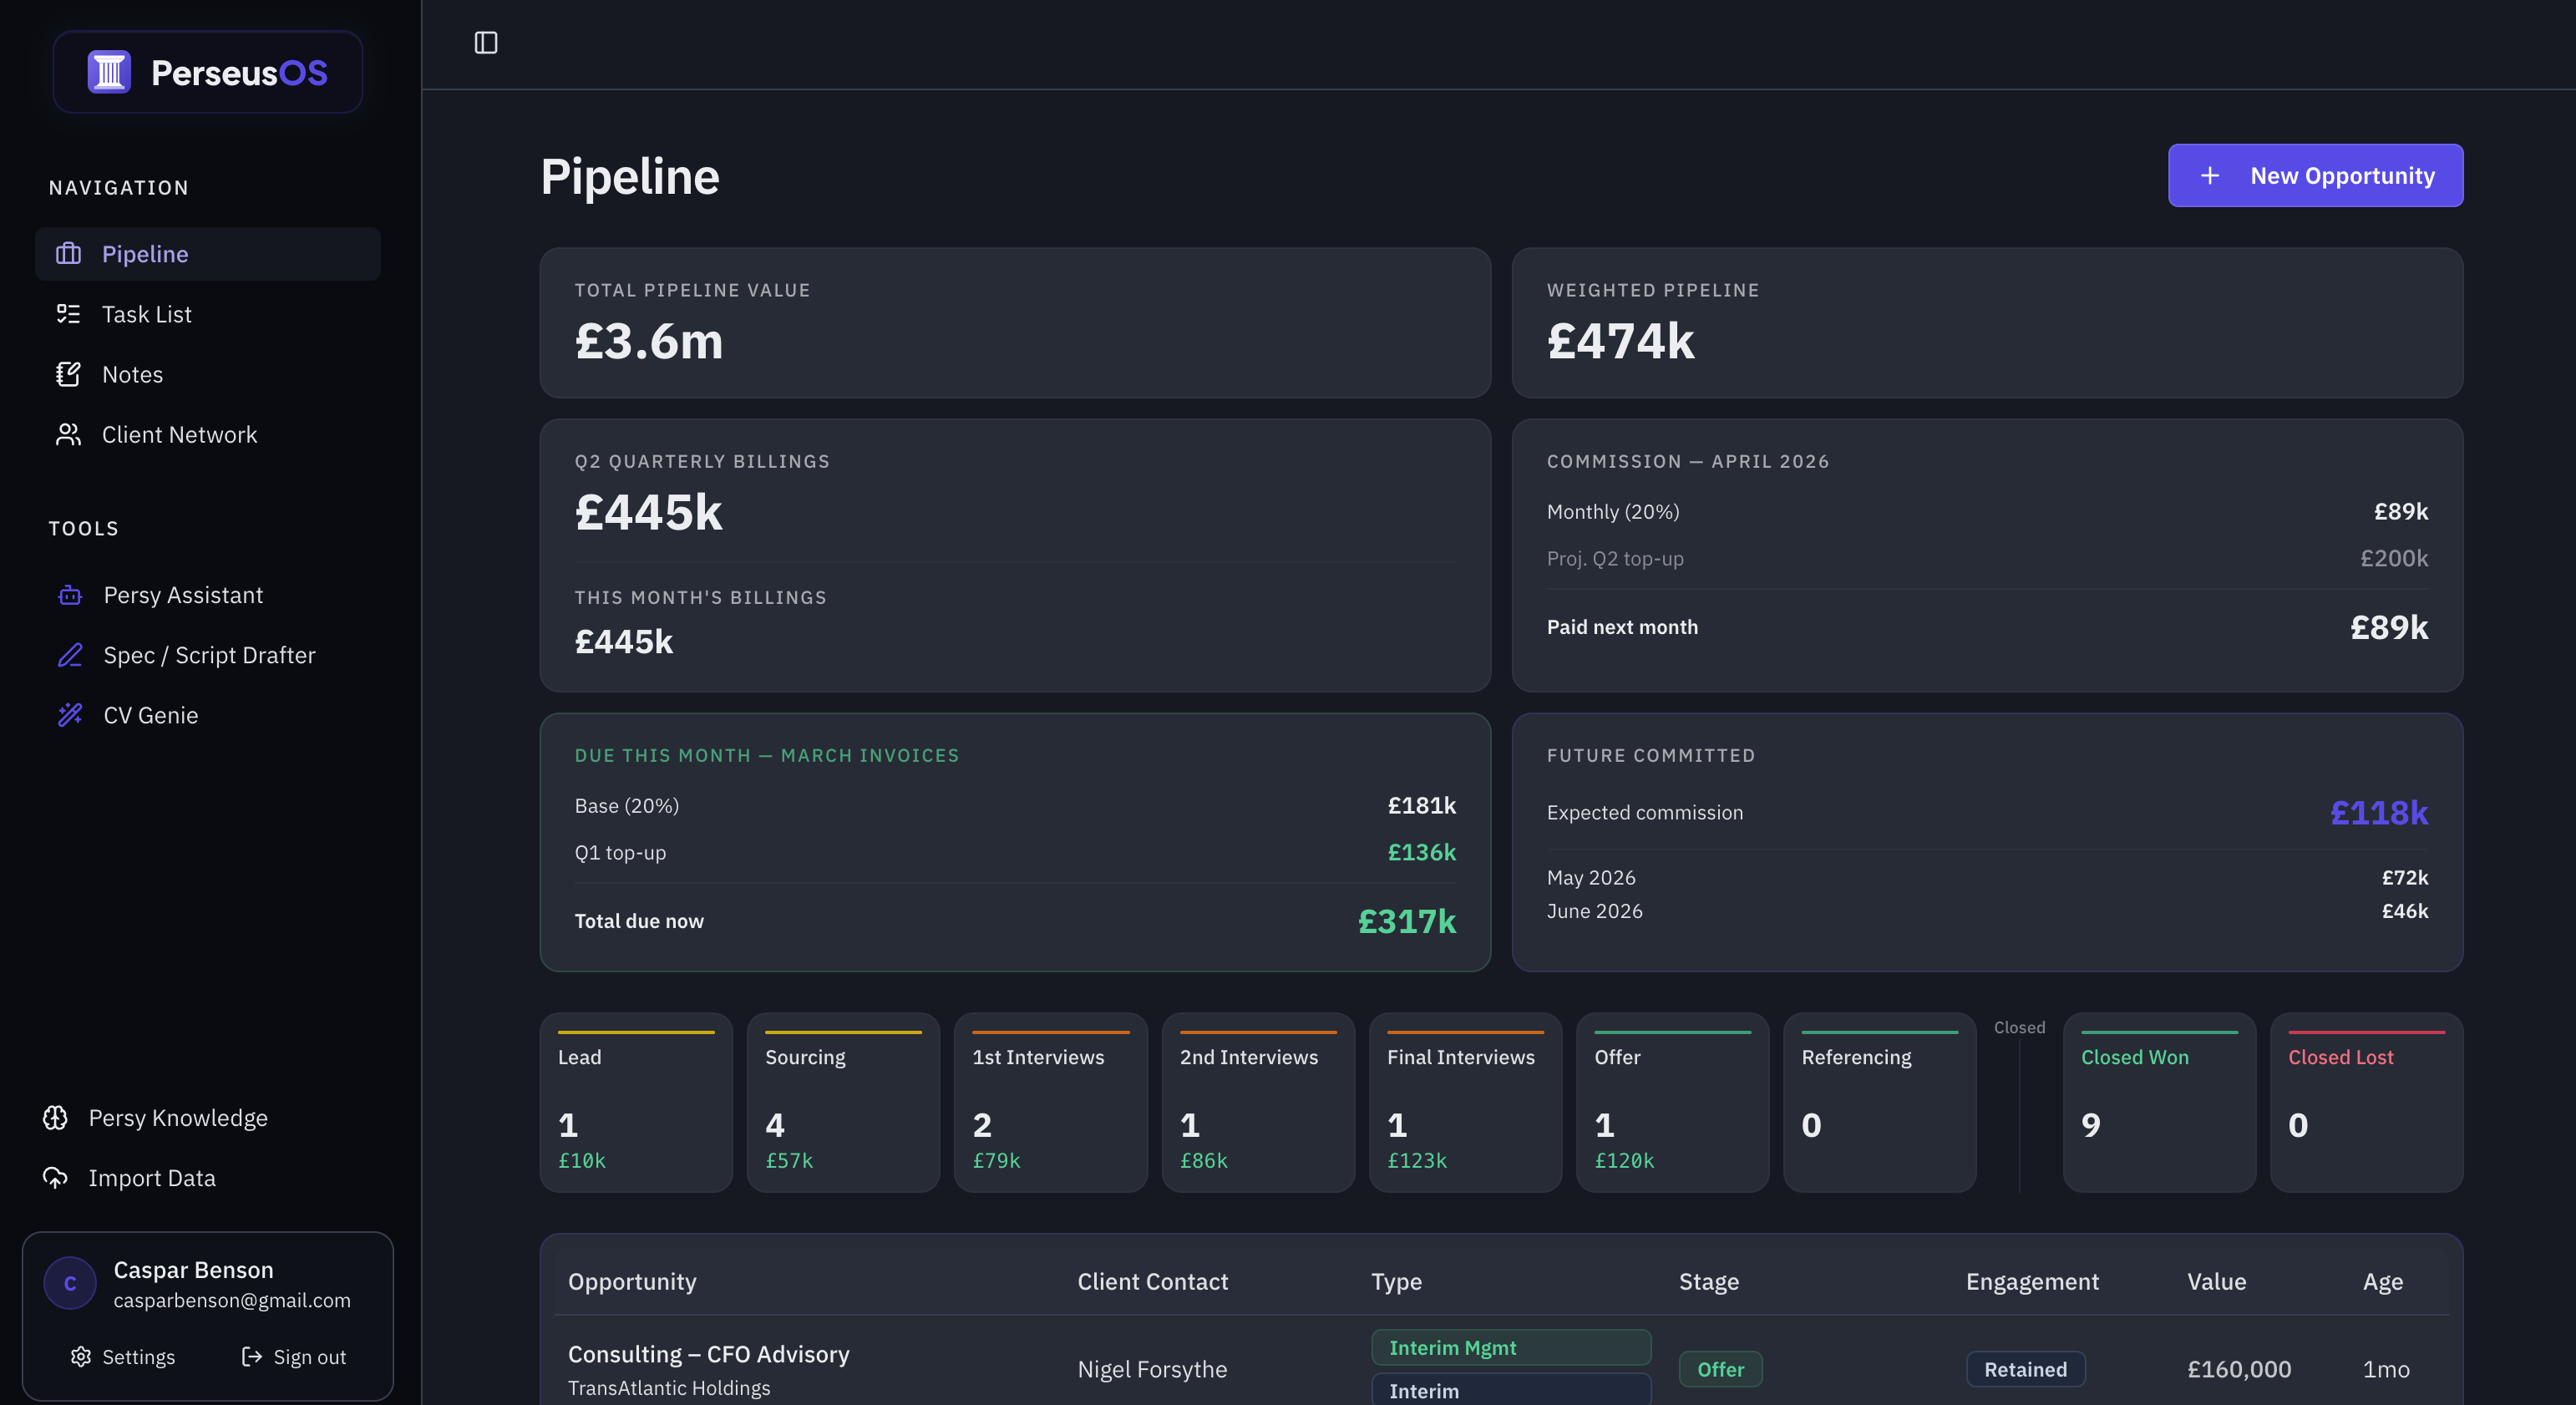The height and width of the screenshot is (1405, 2576).
Task: Click Caspar Benson's avatar circle
Action: (70, 1283)
